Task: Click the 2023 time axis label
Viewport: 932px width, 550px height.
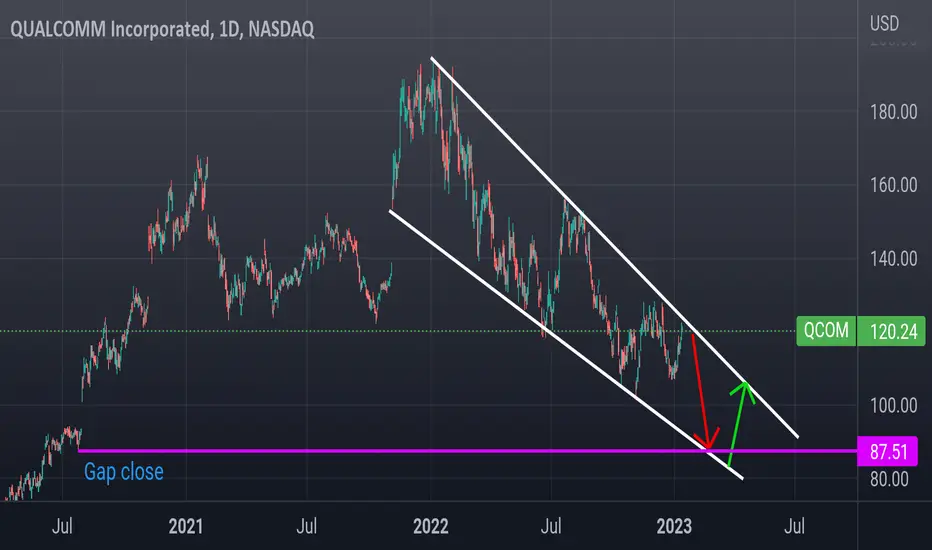Action: (674, 526)
